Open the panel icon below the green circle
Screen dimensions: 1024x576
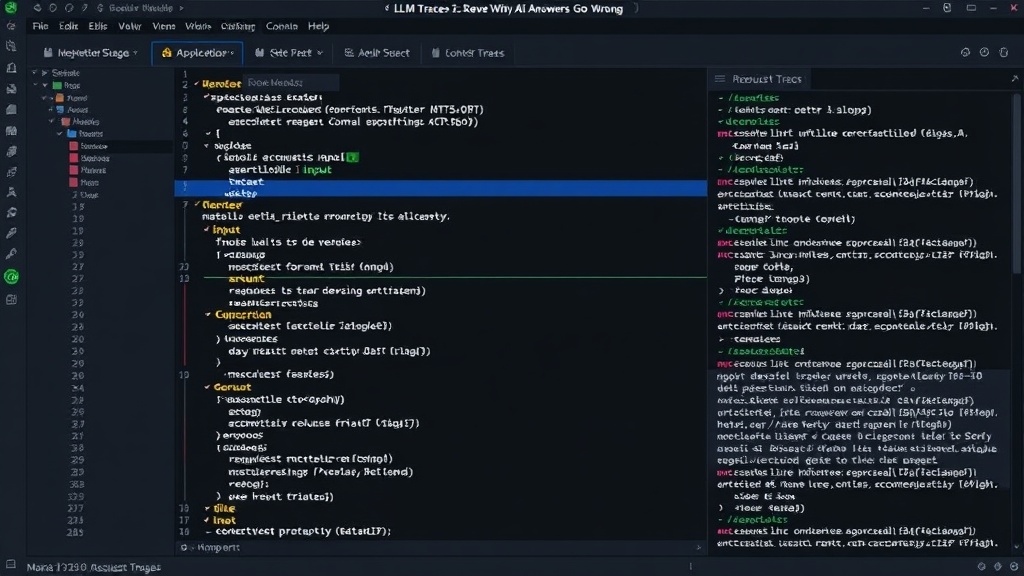point(11,300)
